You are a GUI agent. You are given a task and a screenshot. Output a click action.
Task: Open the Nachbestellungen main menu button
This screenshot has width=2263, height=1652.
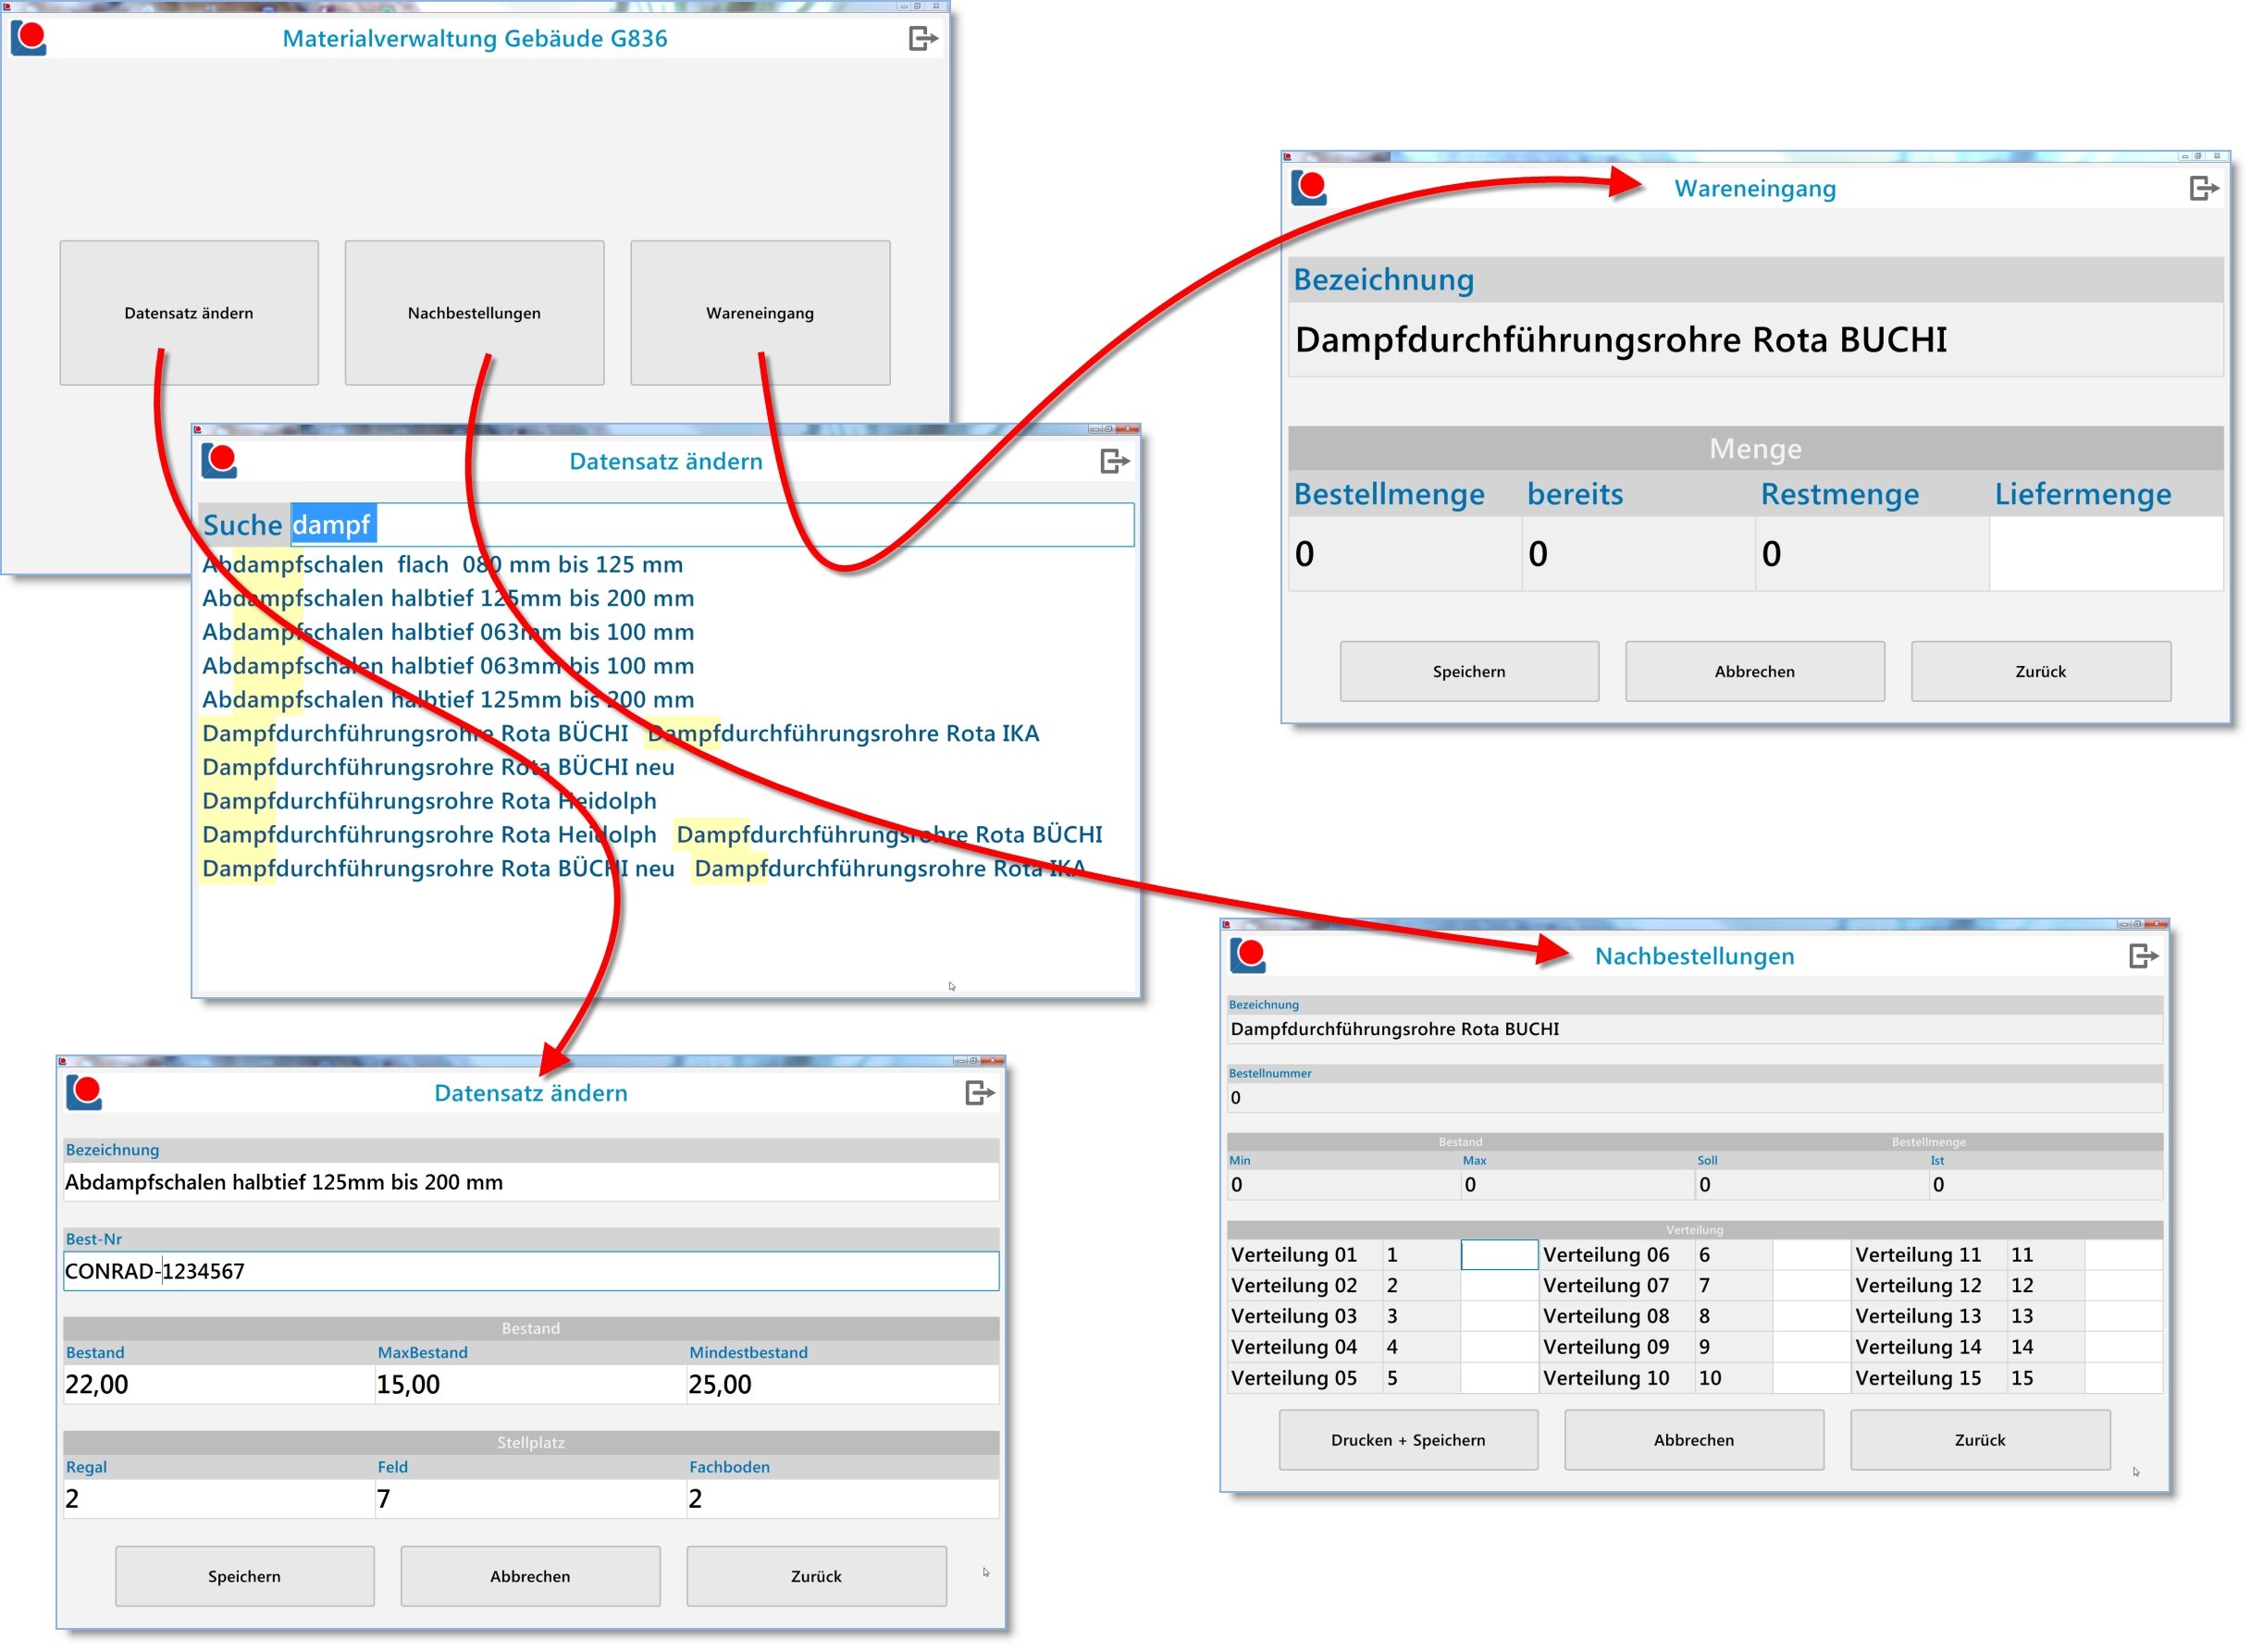(474, 313)
